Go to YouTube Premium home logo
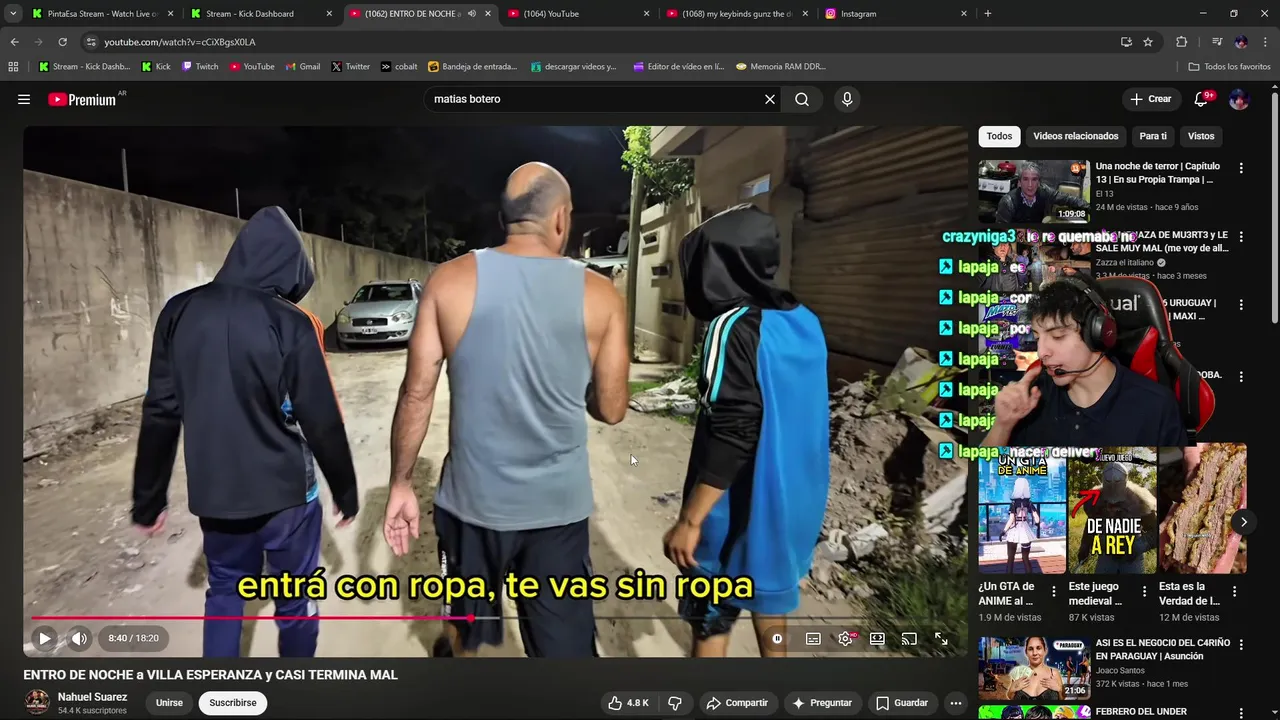The height and width of the screenshot is (720, 1280). [82, 99]
